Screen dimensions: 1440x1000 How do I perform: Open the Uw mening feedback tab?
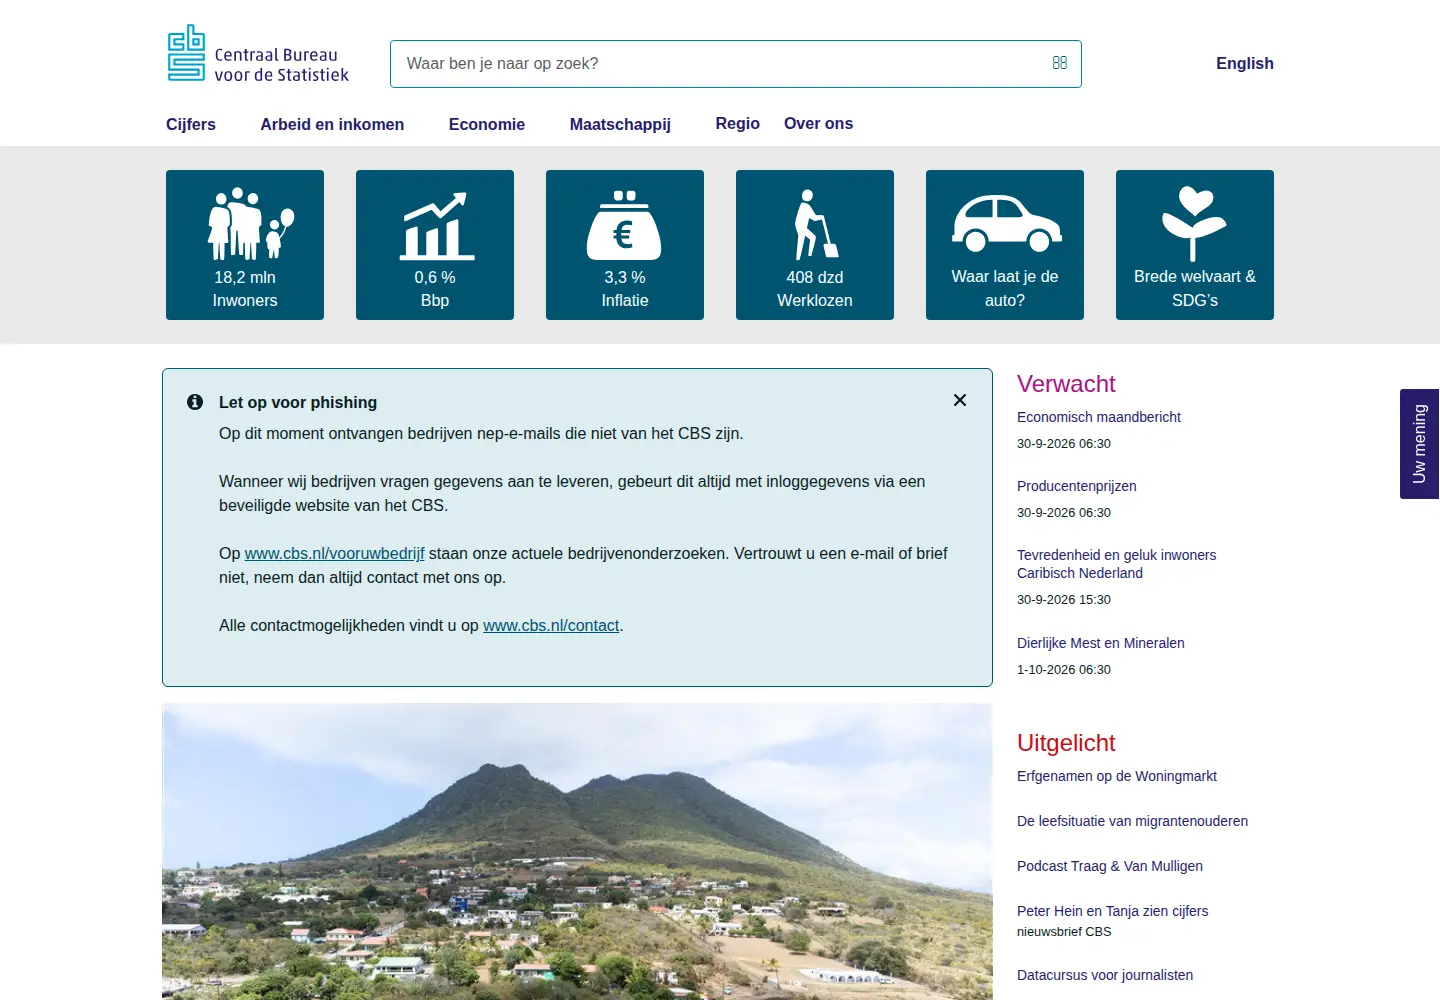[x=1420, y=444]
